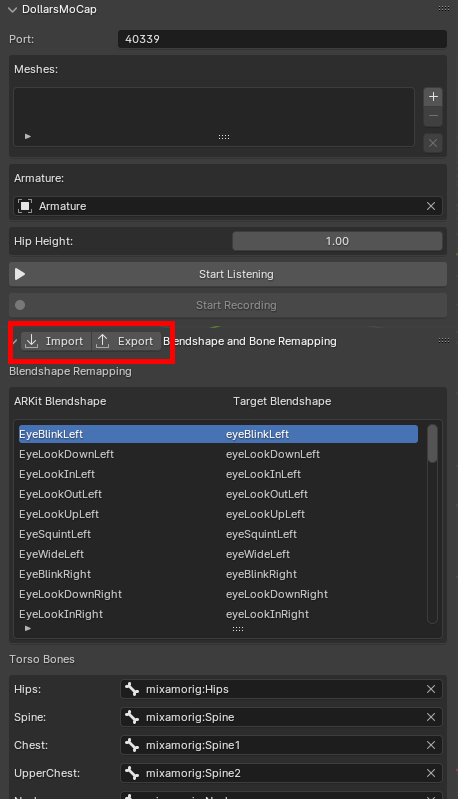Add a mesh with the plus icon
The width and height of the screenshot is (458, 799).
(x=433, y=96)
